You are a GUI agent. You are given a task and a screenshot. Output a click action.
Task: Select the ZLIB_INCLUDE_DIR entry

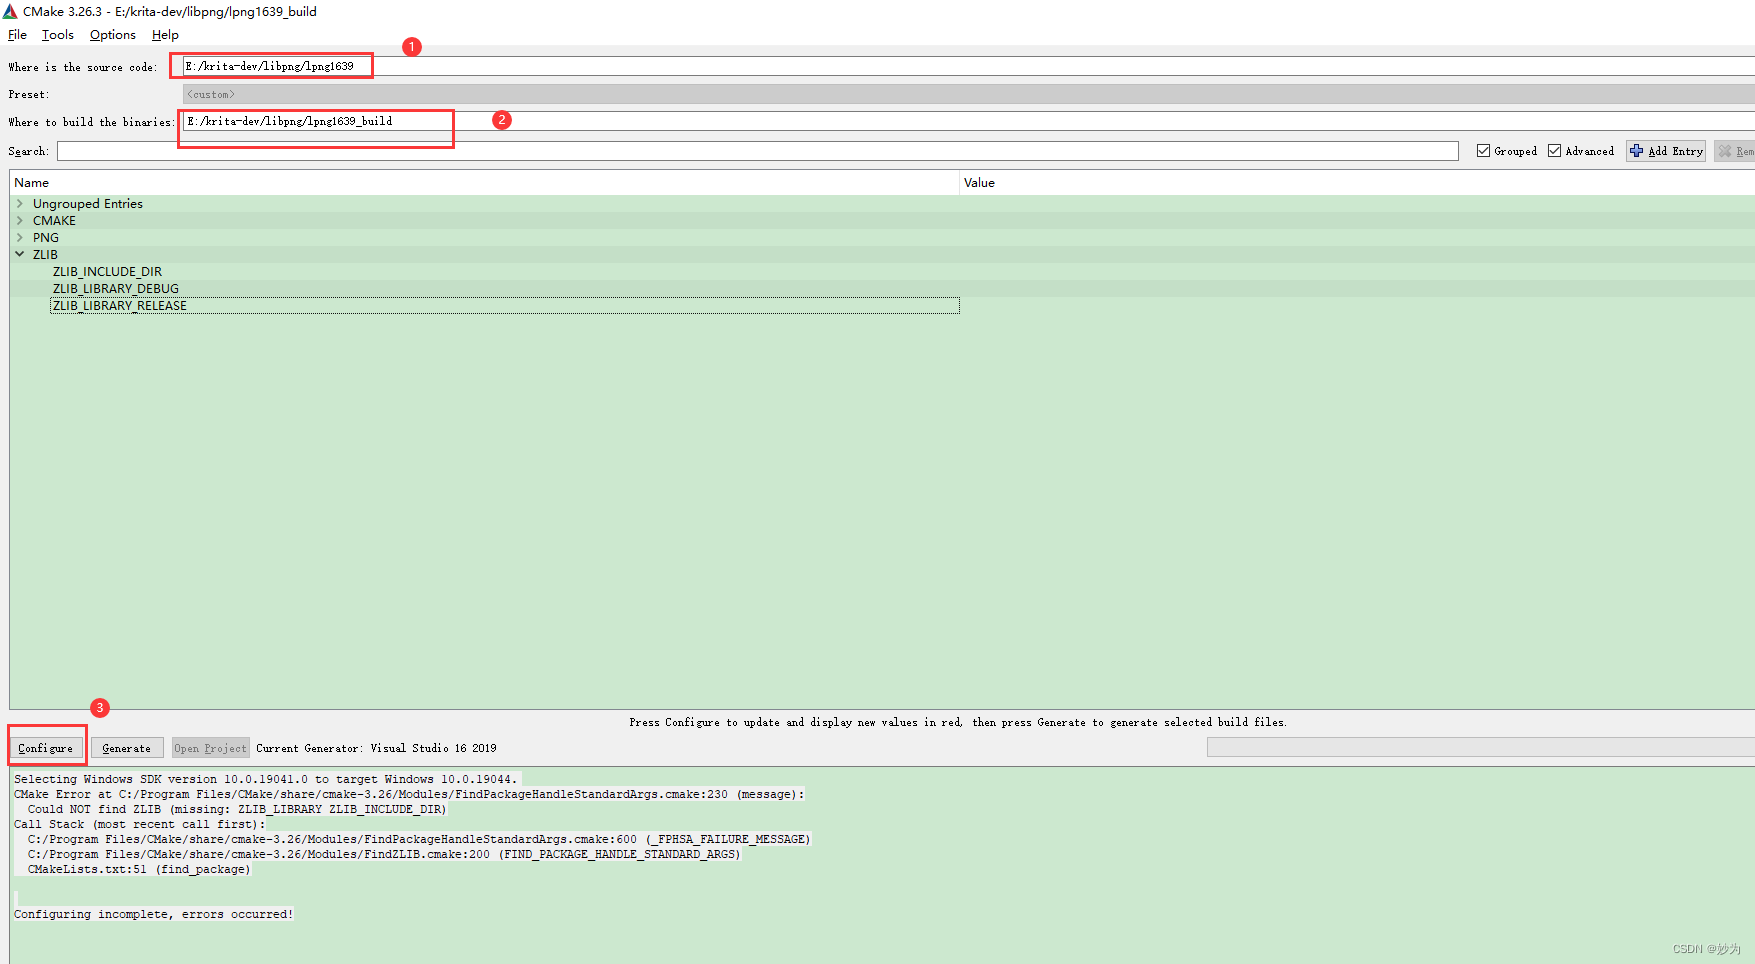(107, 271)
